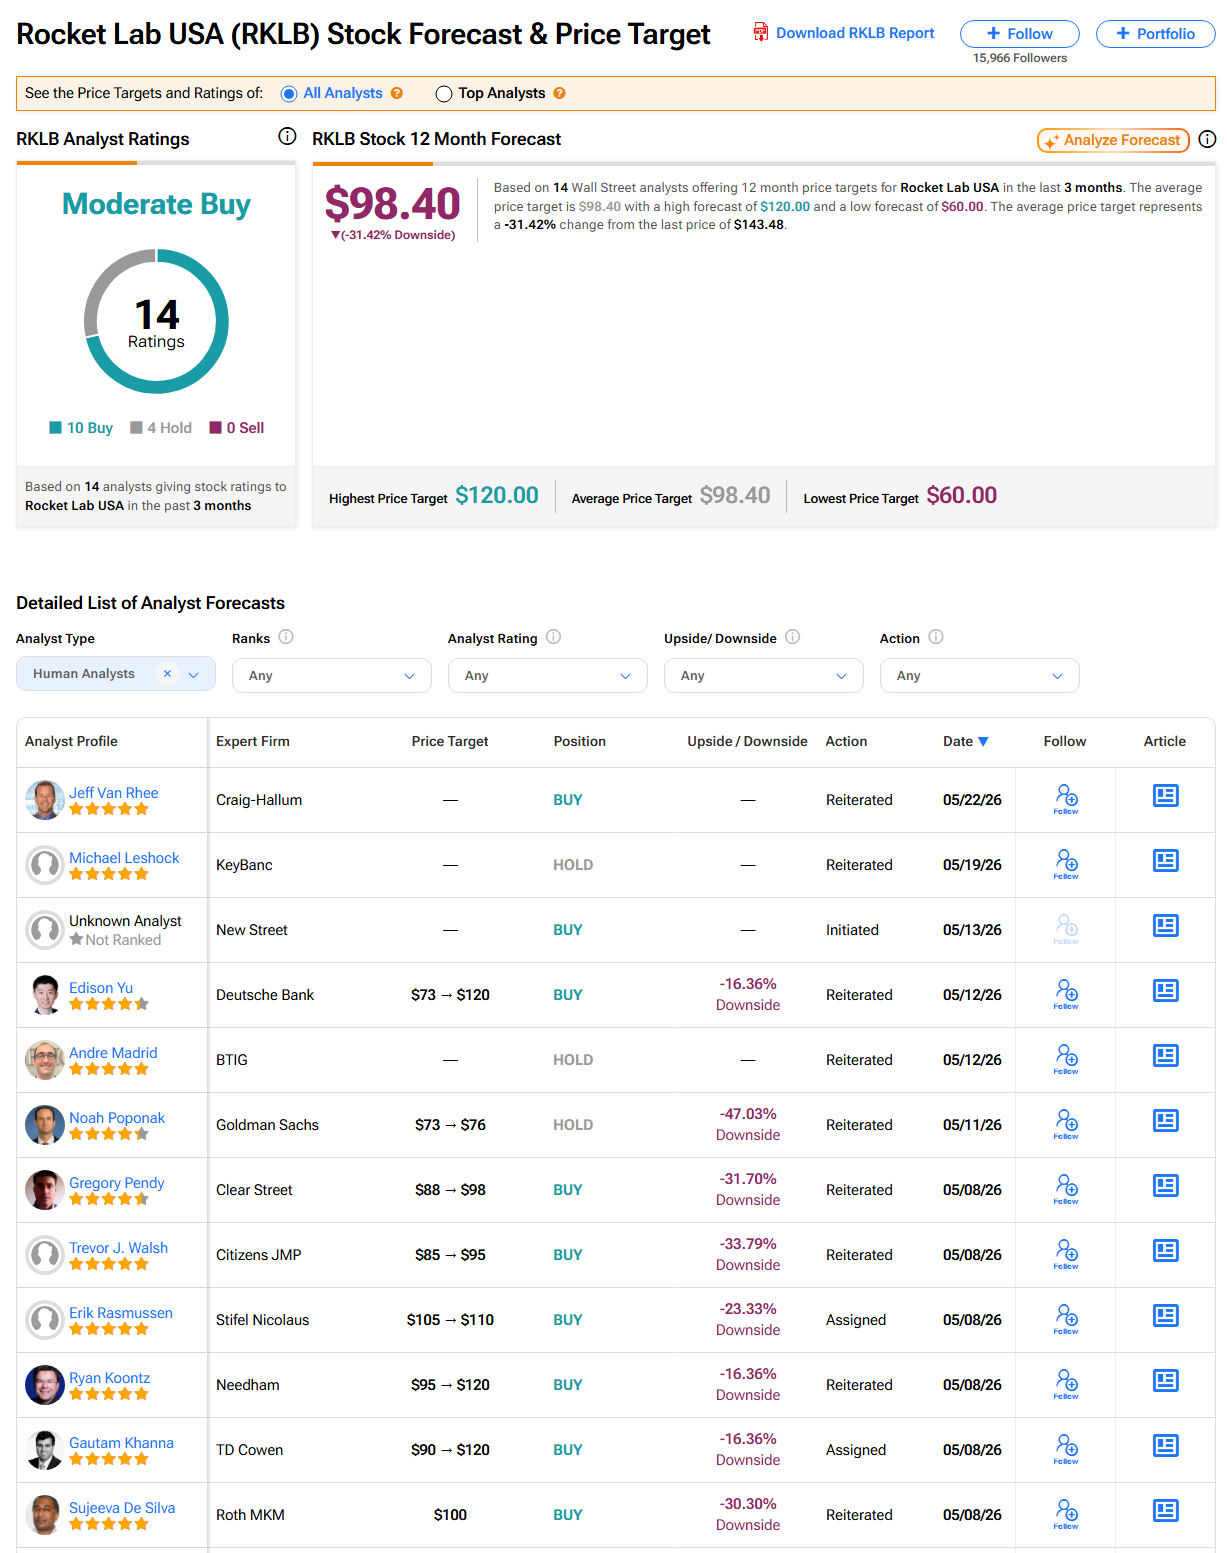Open Jeff Van Rhee analyst profile
This screenshot has width=1227, height=1553.
tap(114, 792)
